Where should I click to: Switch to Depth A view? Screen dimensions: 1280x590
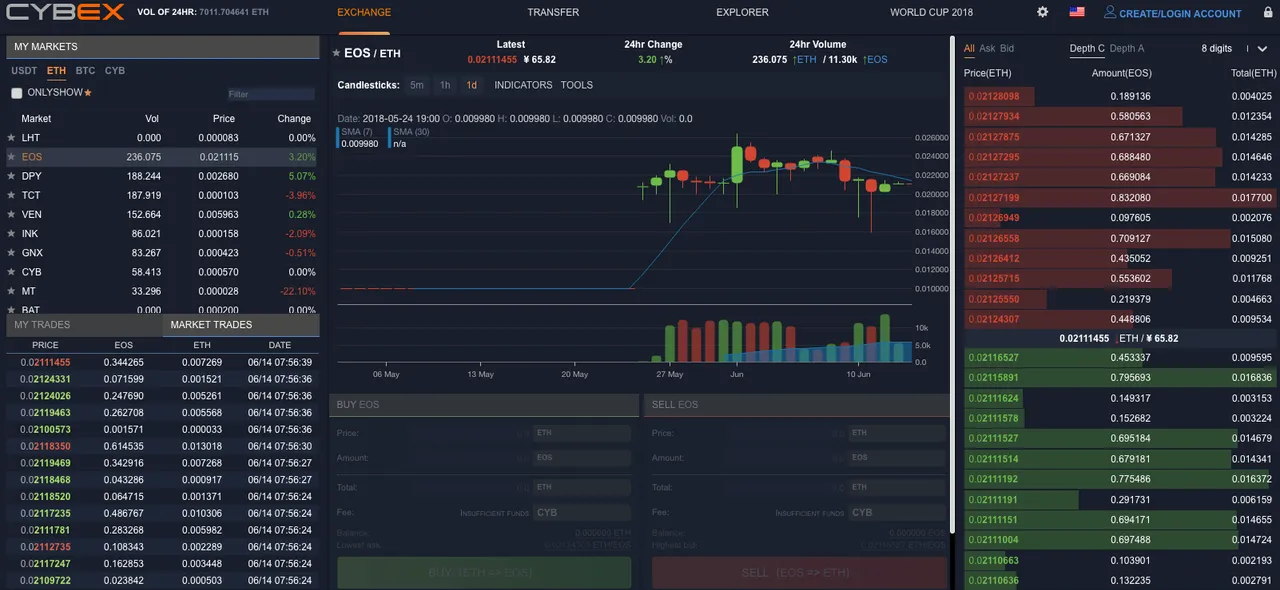(x=1127, y=48)
